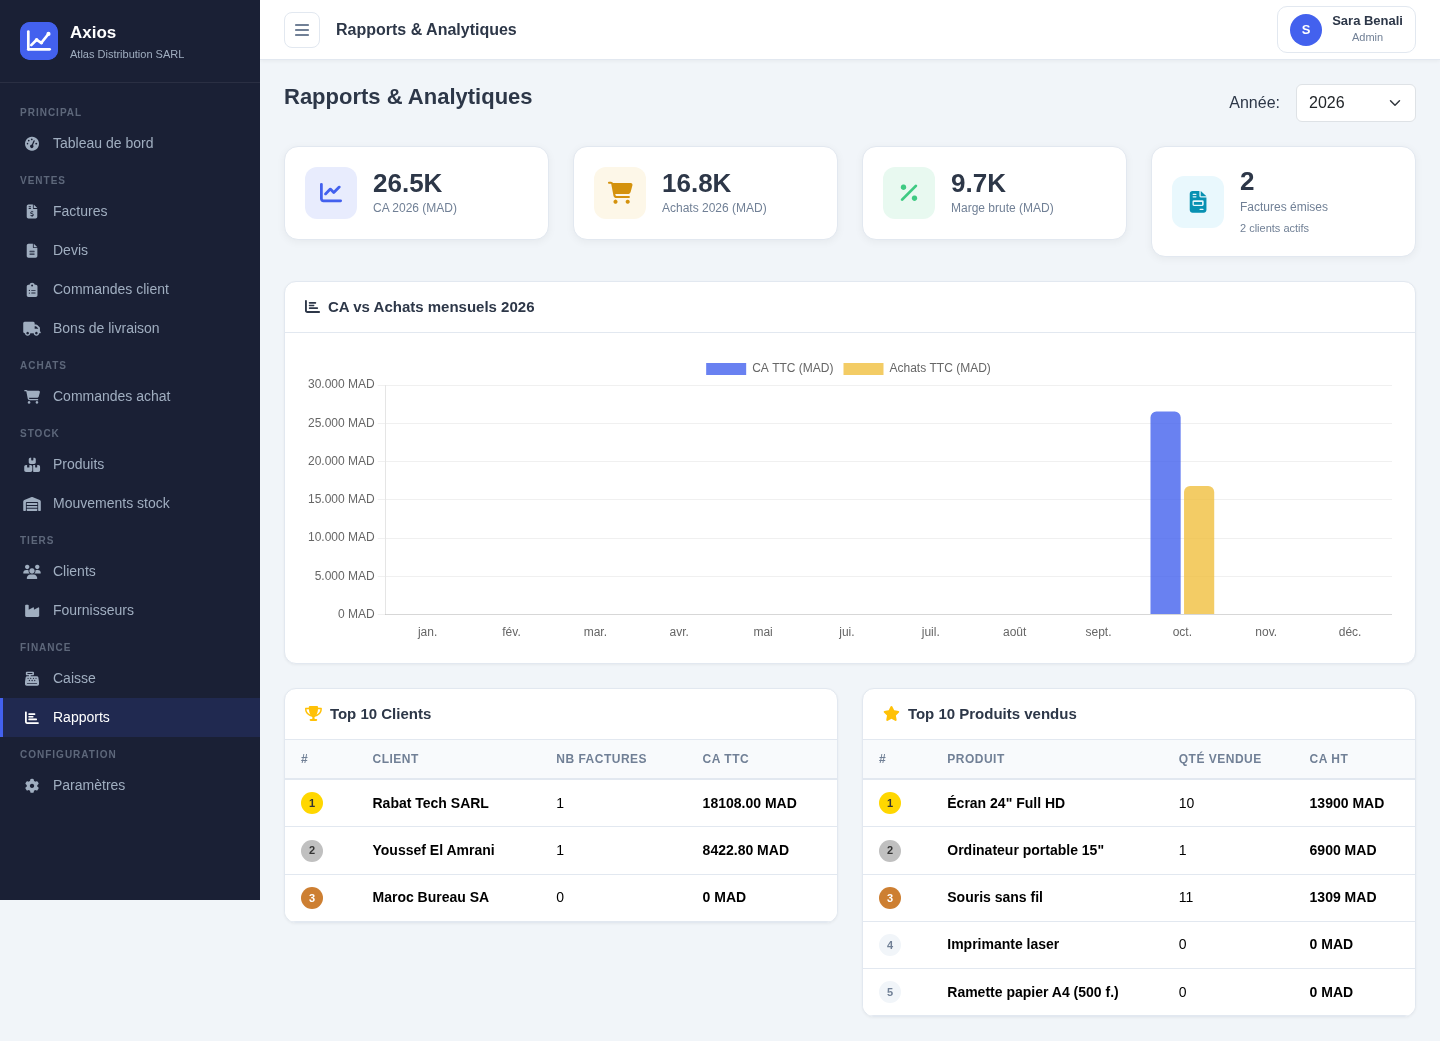Viewport: 1440px width, 1041px height.
Task: Click the Youssef El Amrani client name
Action: click(434, 850)
